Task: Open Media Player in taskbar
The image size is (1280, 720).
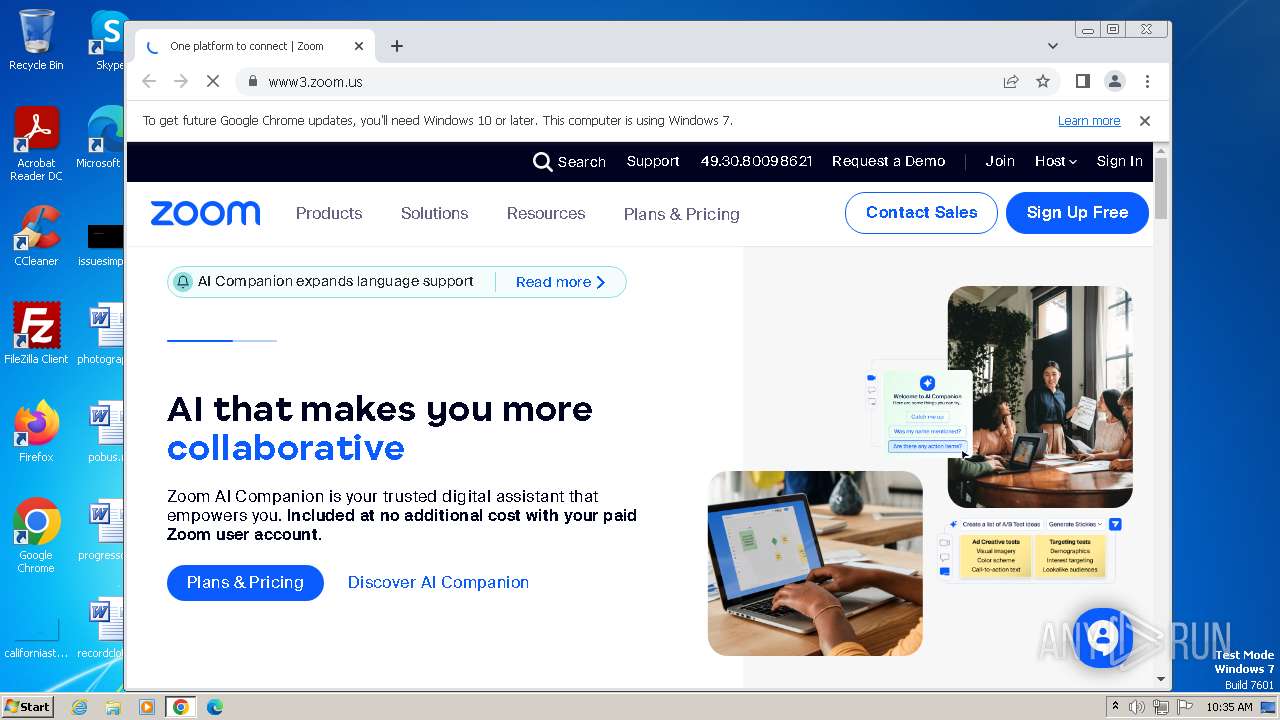Action: [x=147, y=707]
